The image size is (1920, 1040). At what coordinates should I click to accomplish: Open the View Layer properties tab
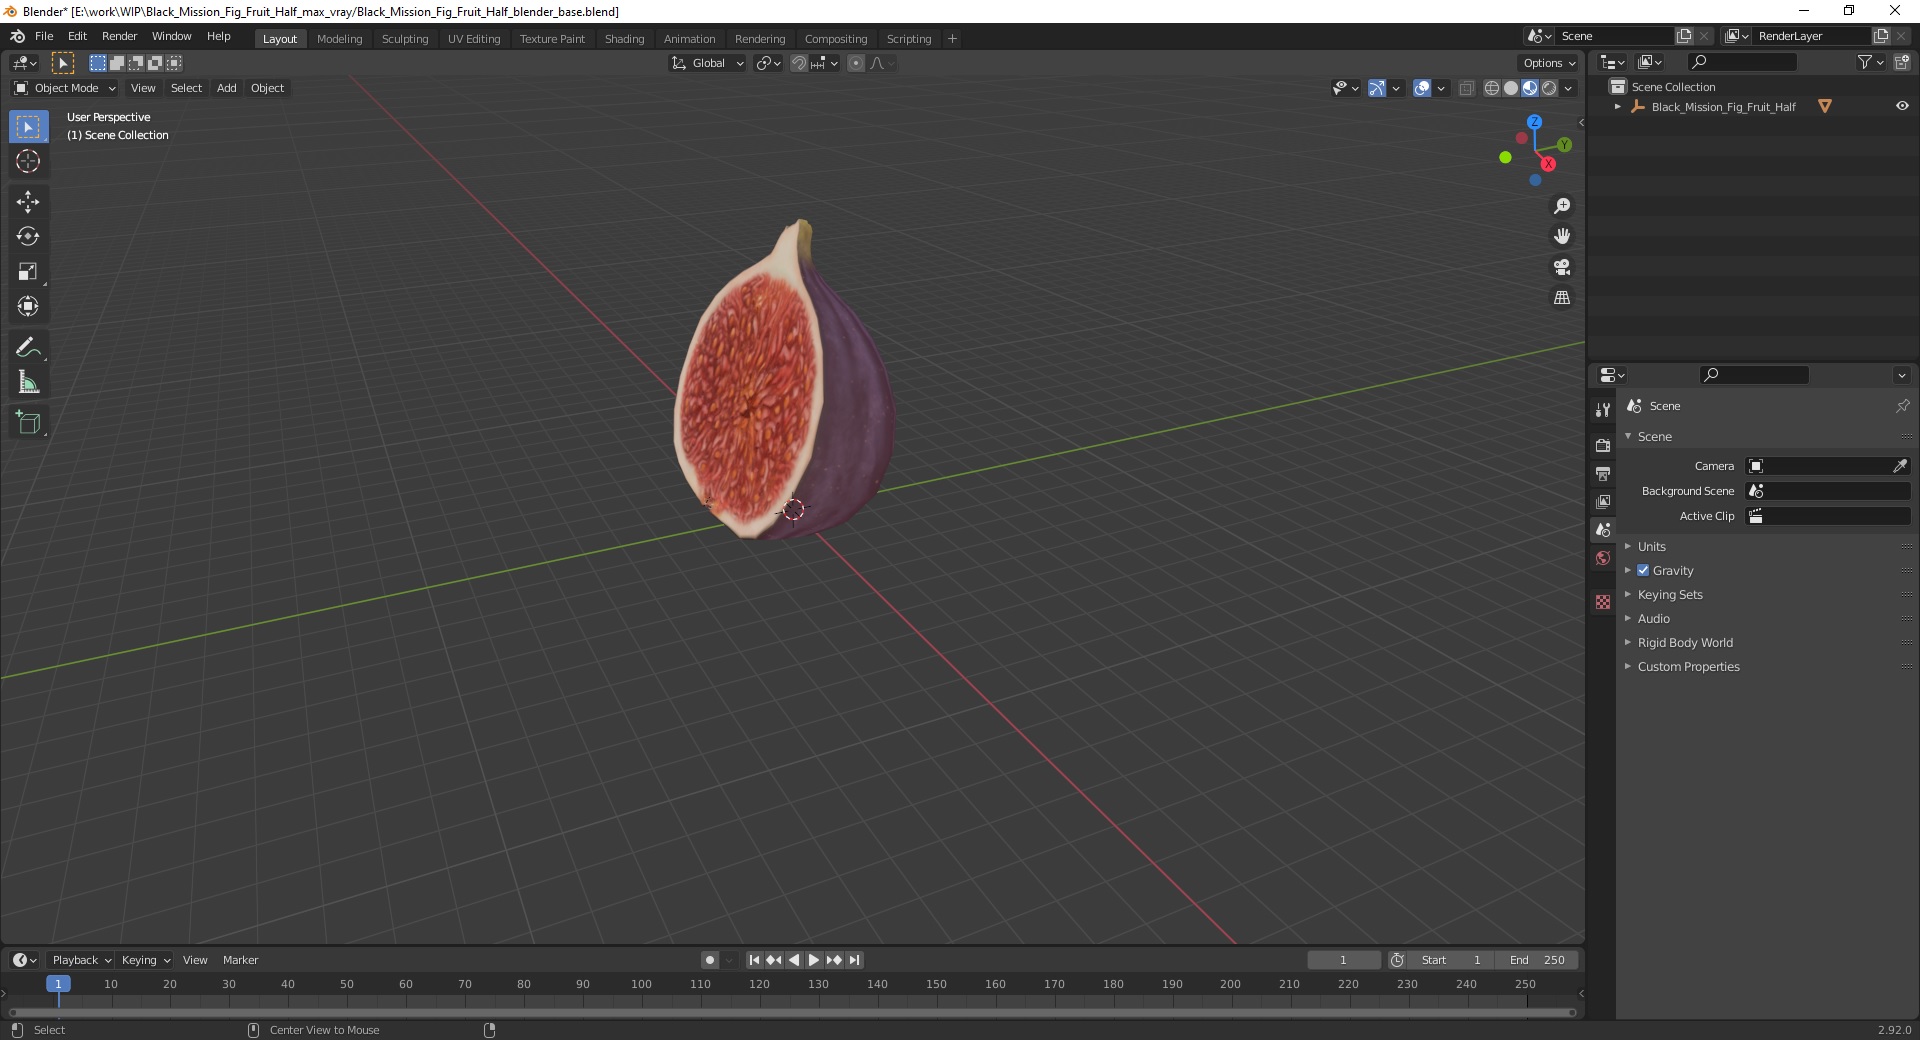point(1603,501)
